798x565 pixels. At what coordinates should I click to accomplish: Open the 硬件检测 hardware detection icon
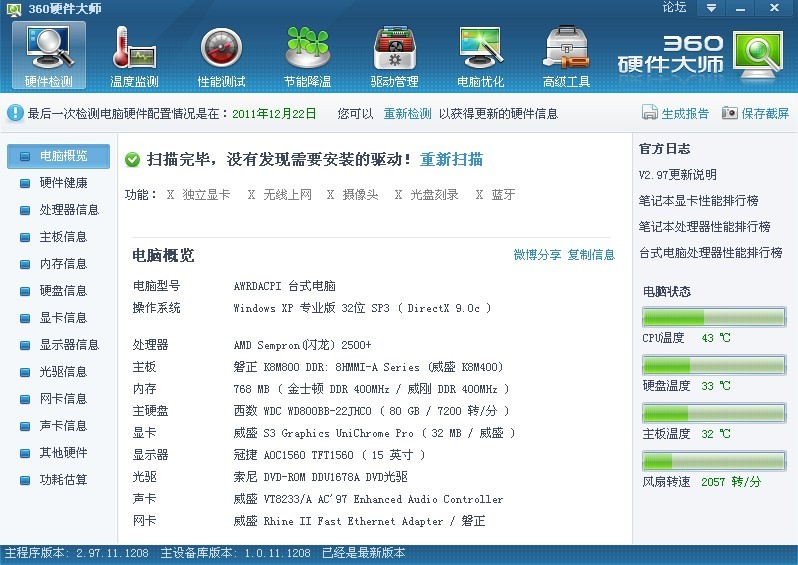[49, 55]
